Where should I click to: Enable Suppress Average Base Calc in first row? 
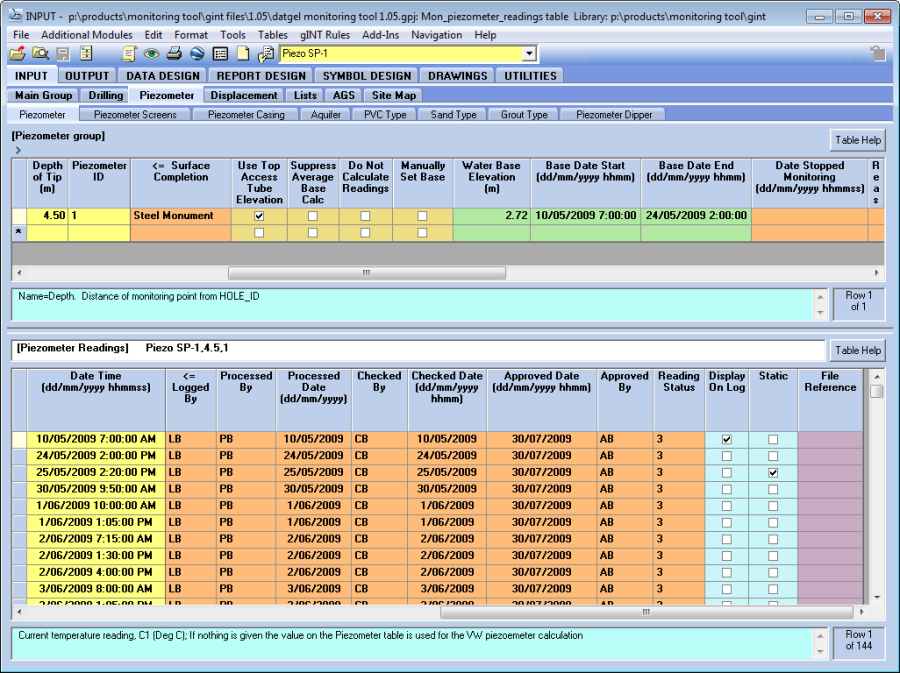point(313,216)
